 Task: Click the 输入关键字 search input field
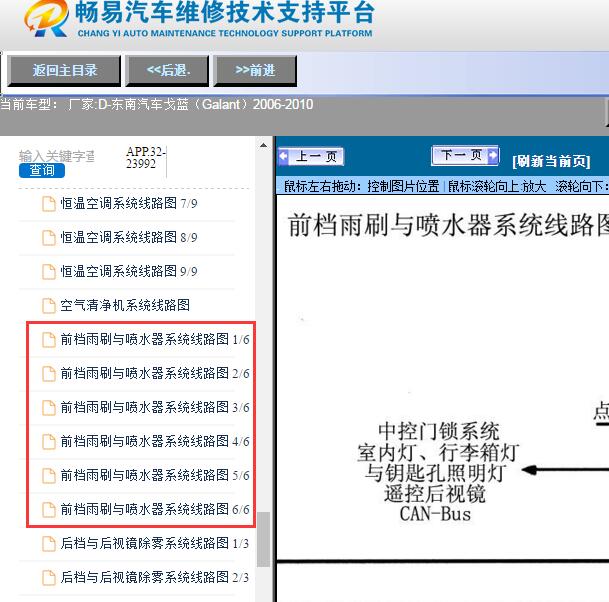point(57,156)
